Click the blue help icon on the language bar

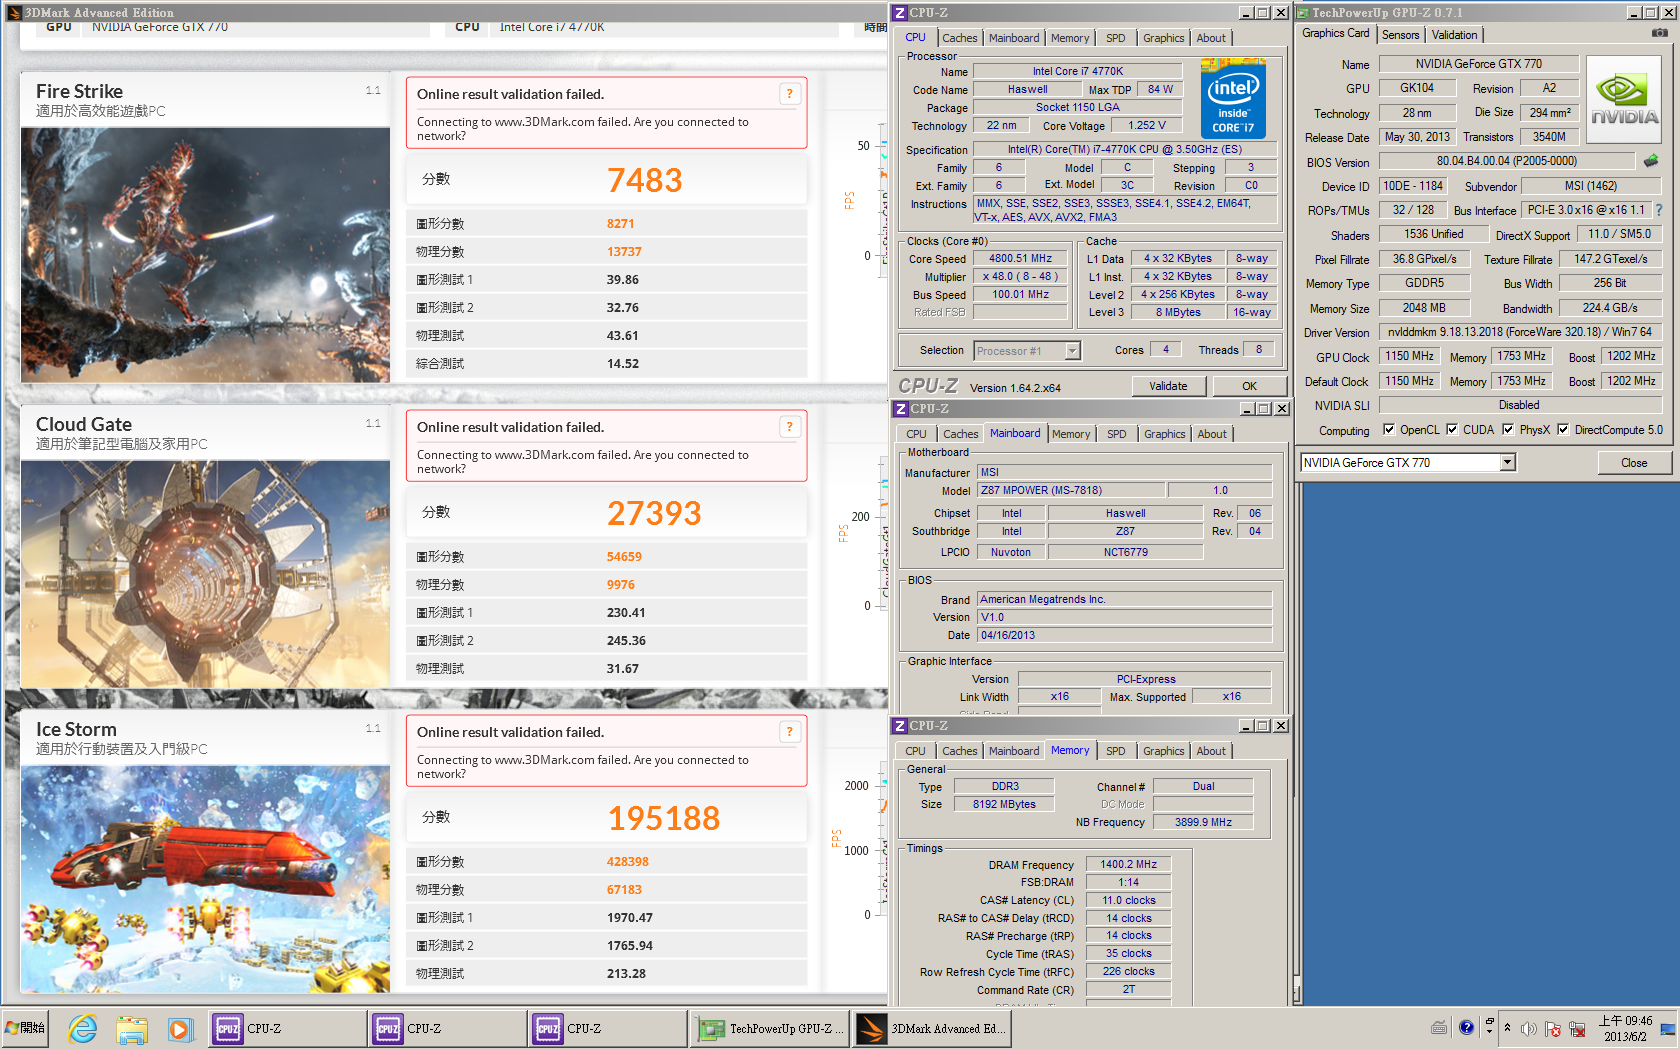pyautogui.click(x=1466, y=1027)
